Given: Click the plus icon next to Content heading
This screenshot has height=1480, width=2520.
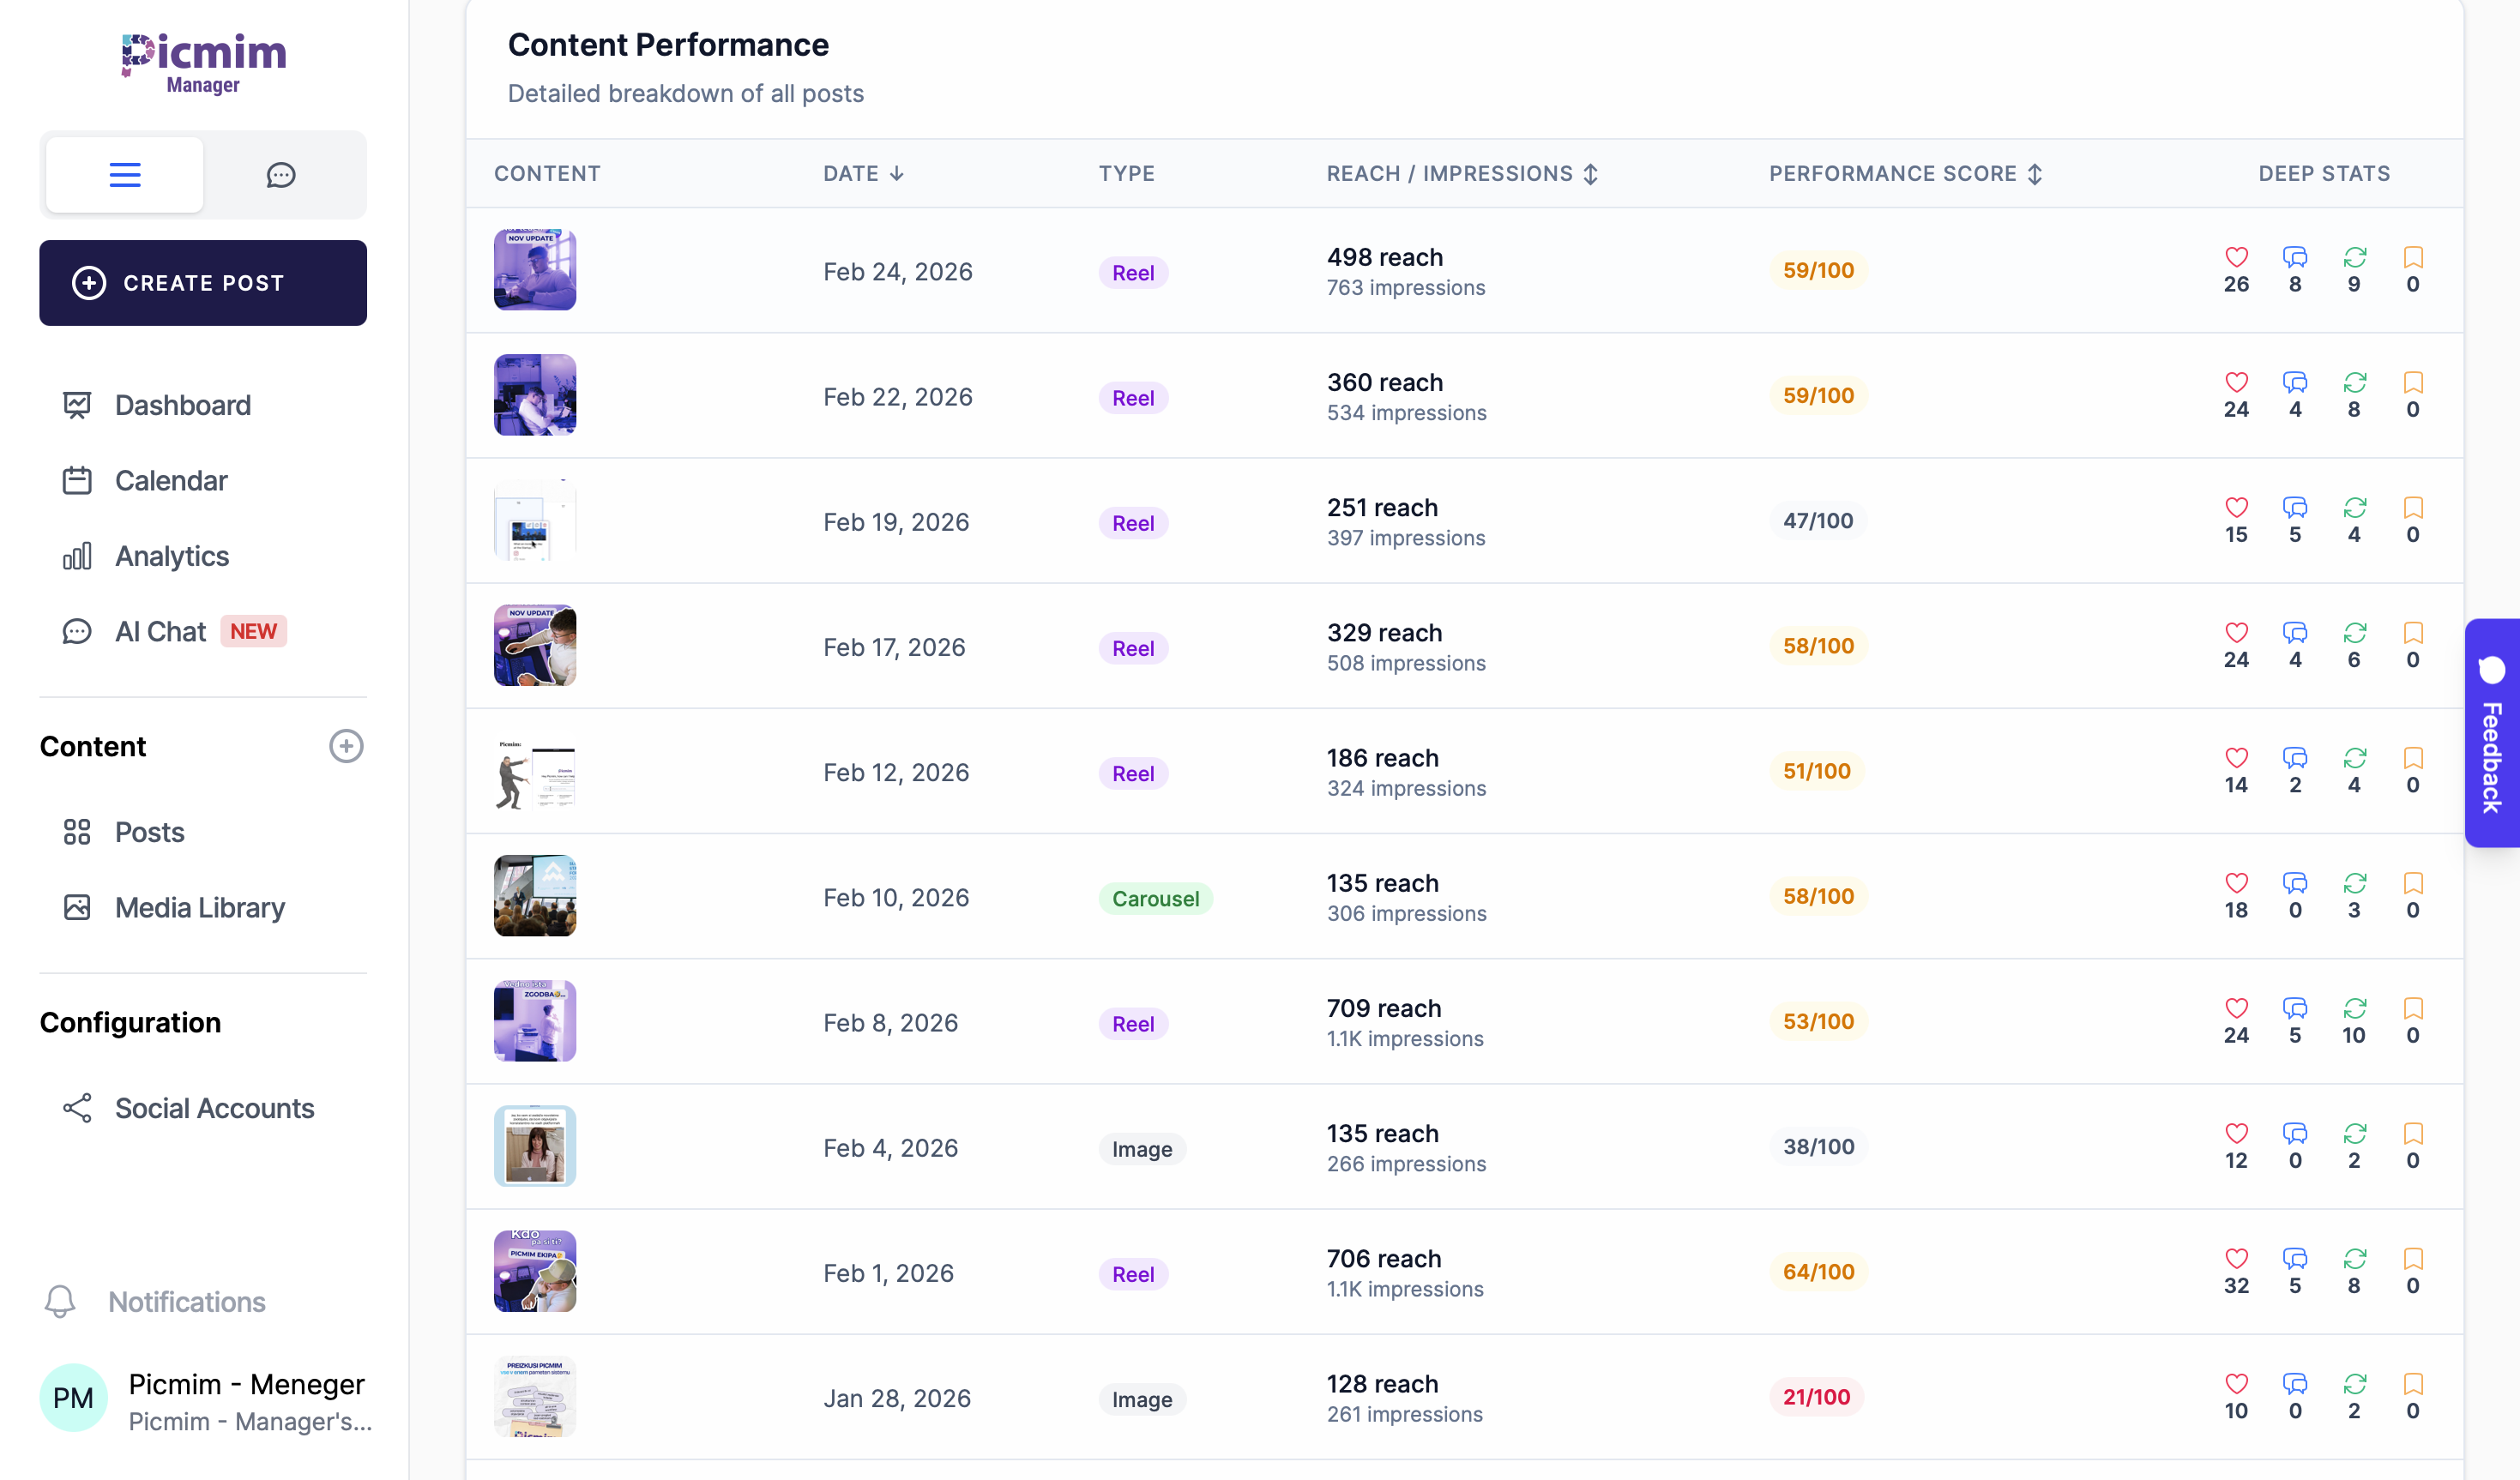Looking at the screenshot, I should [346, 746].
